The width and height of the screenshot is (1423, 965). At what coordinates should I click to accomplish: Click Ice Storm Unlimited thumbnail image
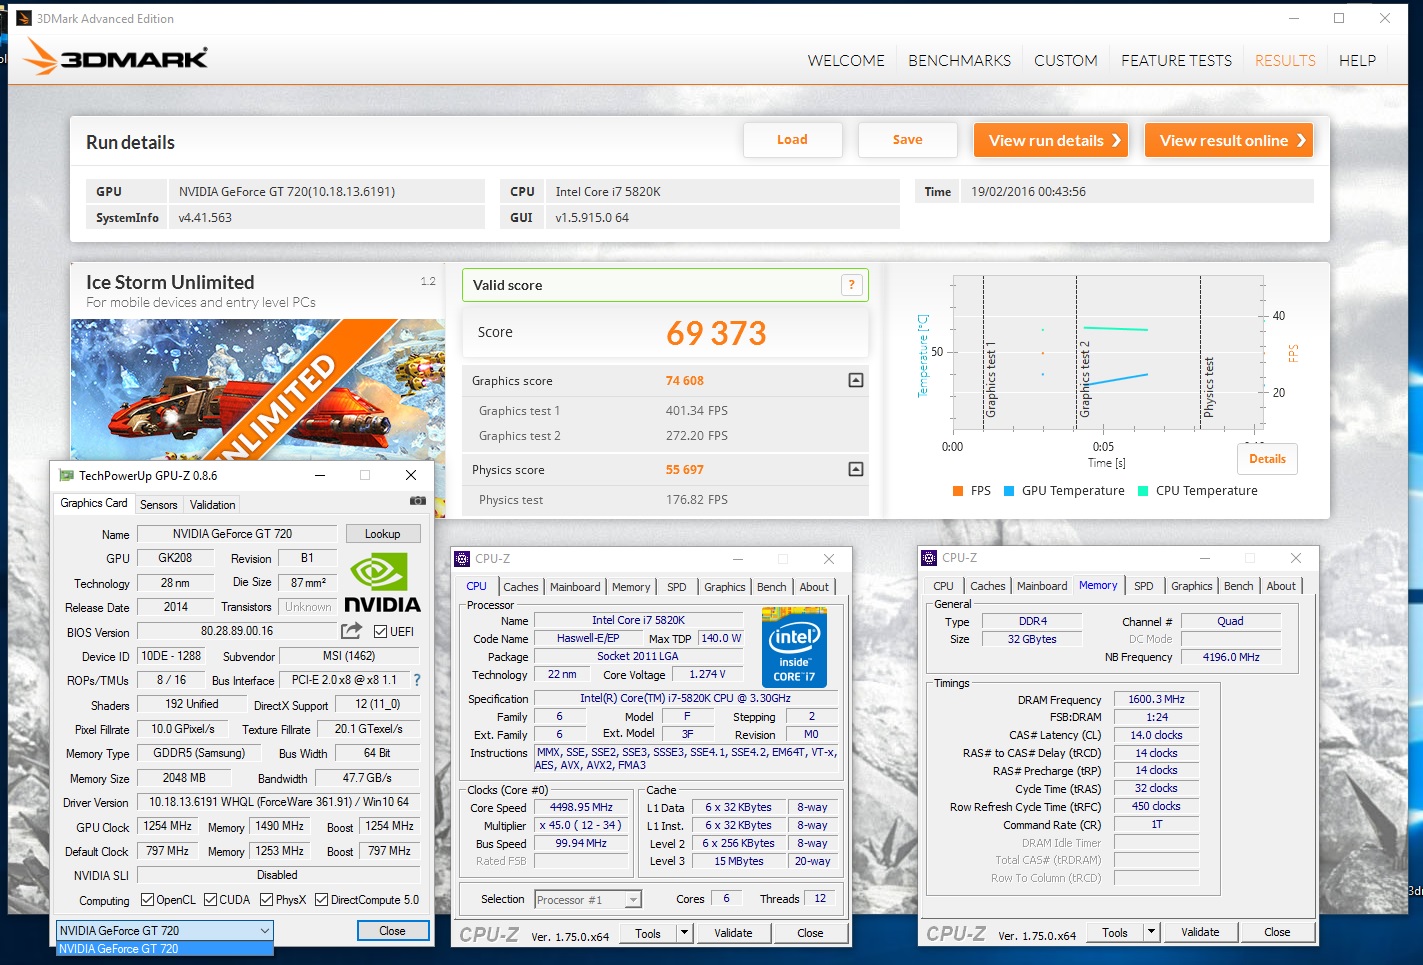click(258, 389)
